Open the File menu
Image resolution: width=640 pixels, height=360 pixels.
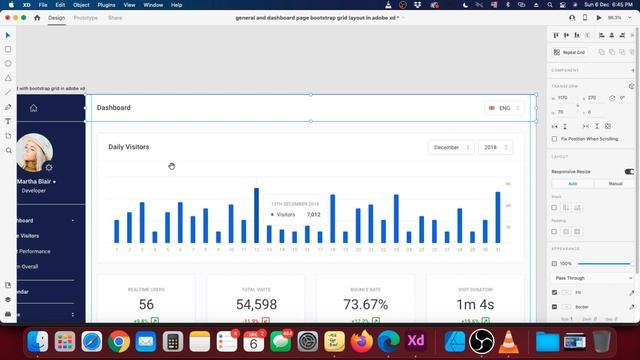[x=43, y=5]
